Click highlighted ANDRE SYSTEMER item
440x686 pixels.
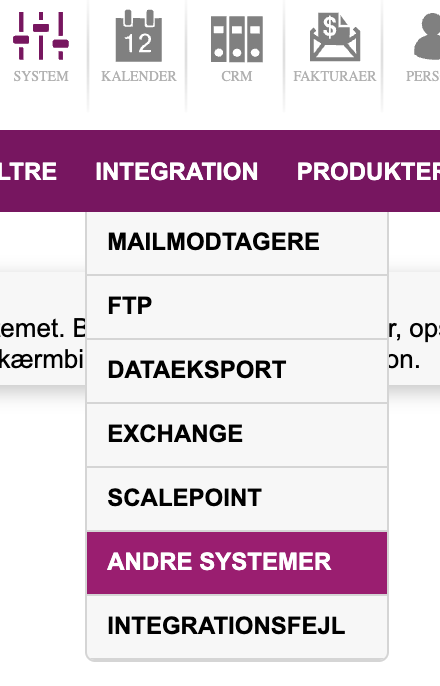coord(237,563)
